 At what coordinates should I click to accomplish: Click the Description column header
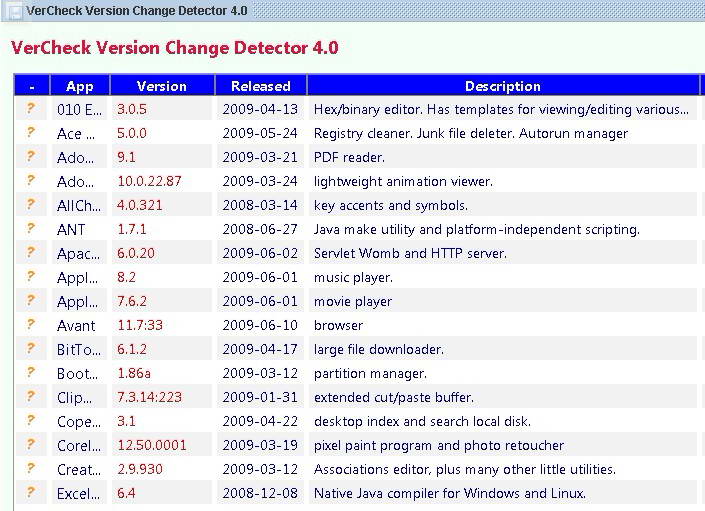(x=503, y=86)
